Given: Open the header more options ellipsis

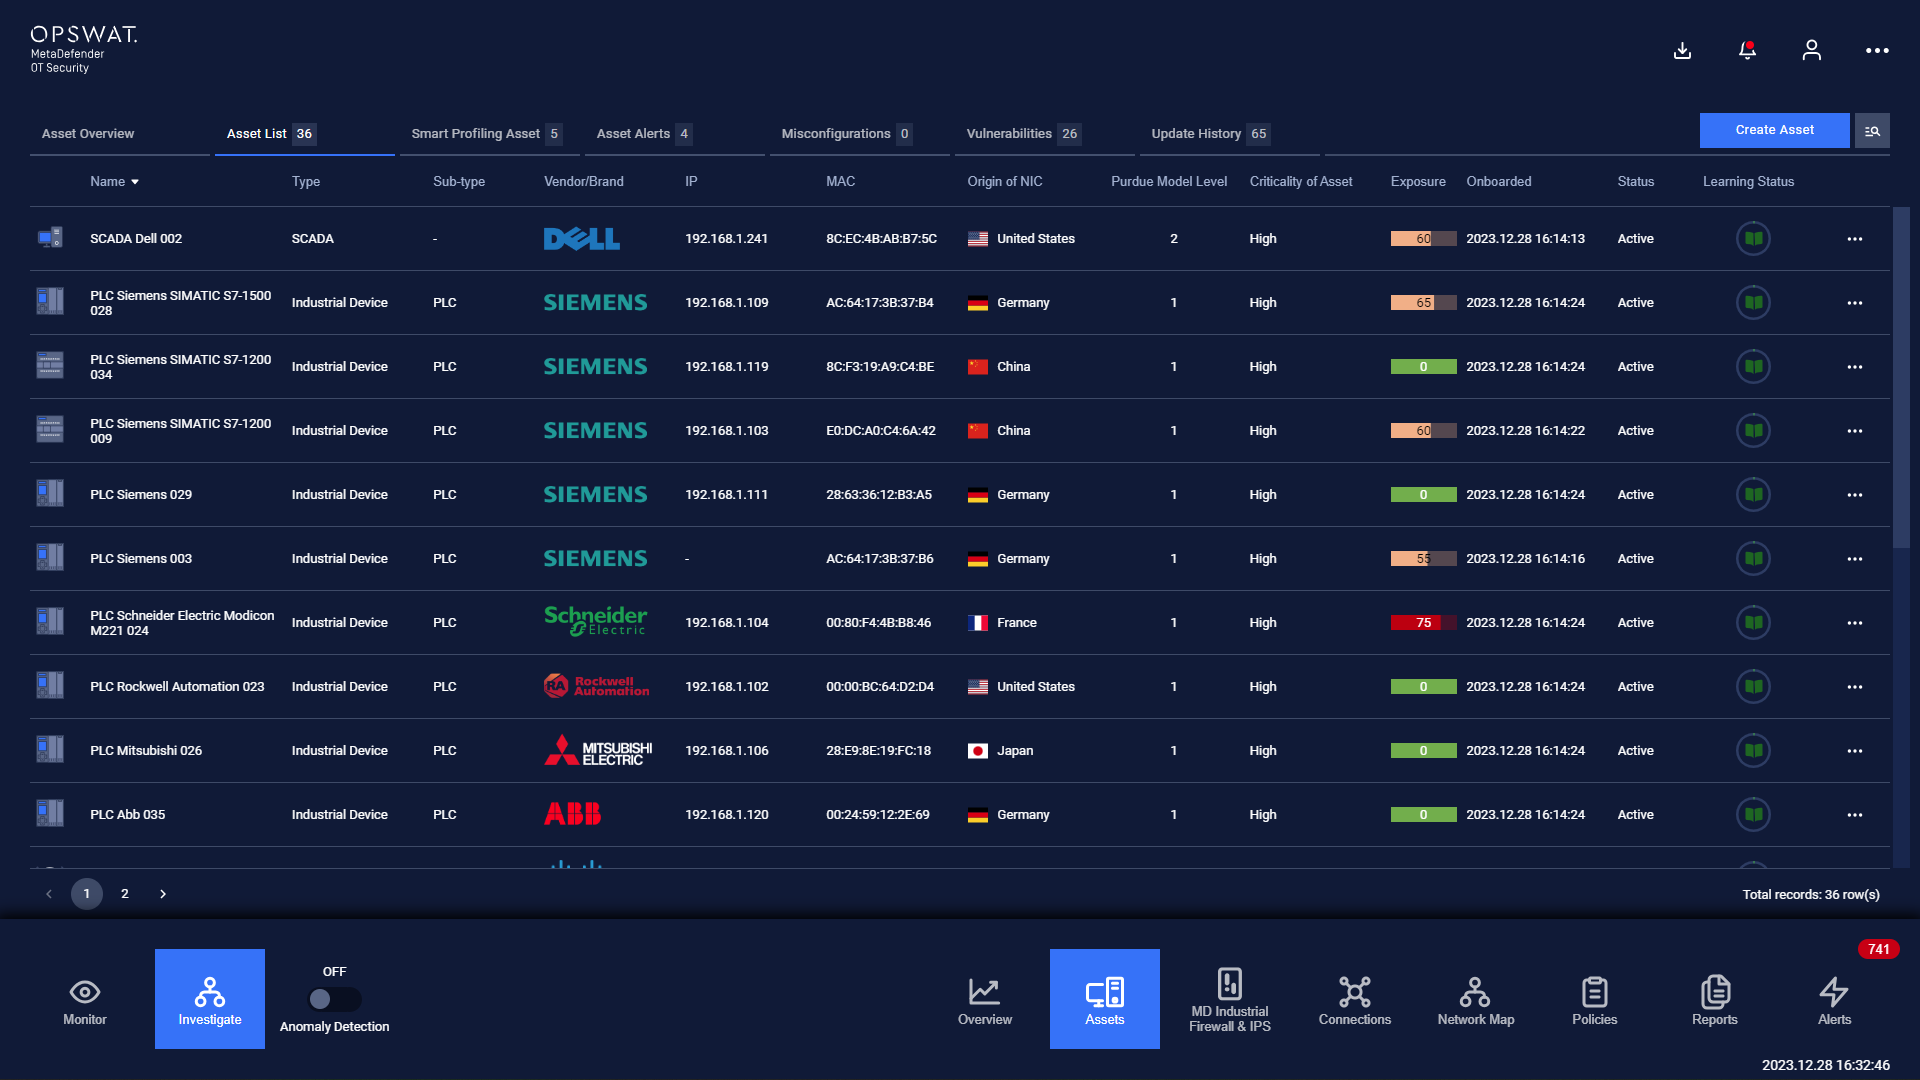Looking at the screenshot, I should point(1877,50).
